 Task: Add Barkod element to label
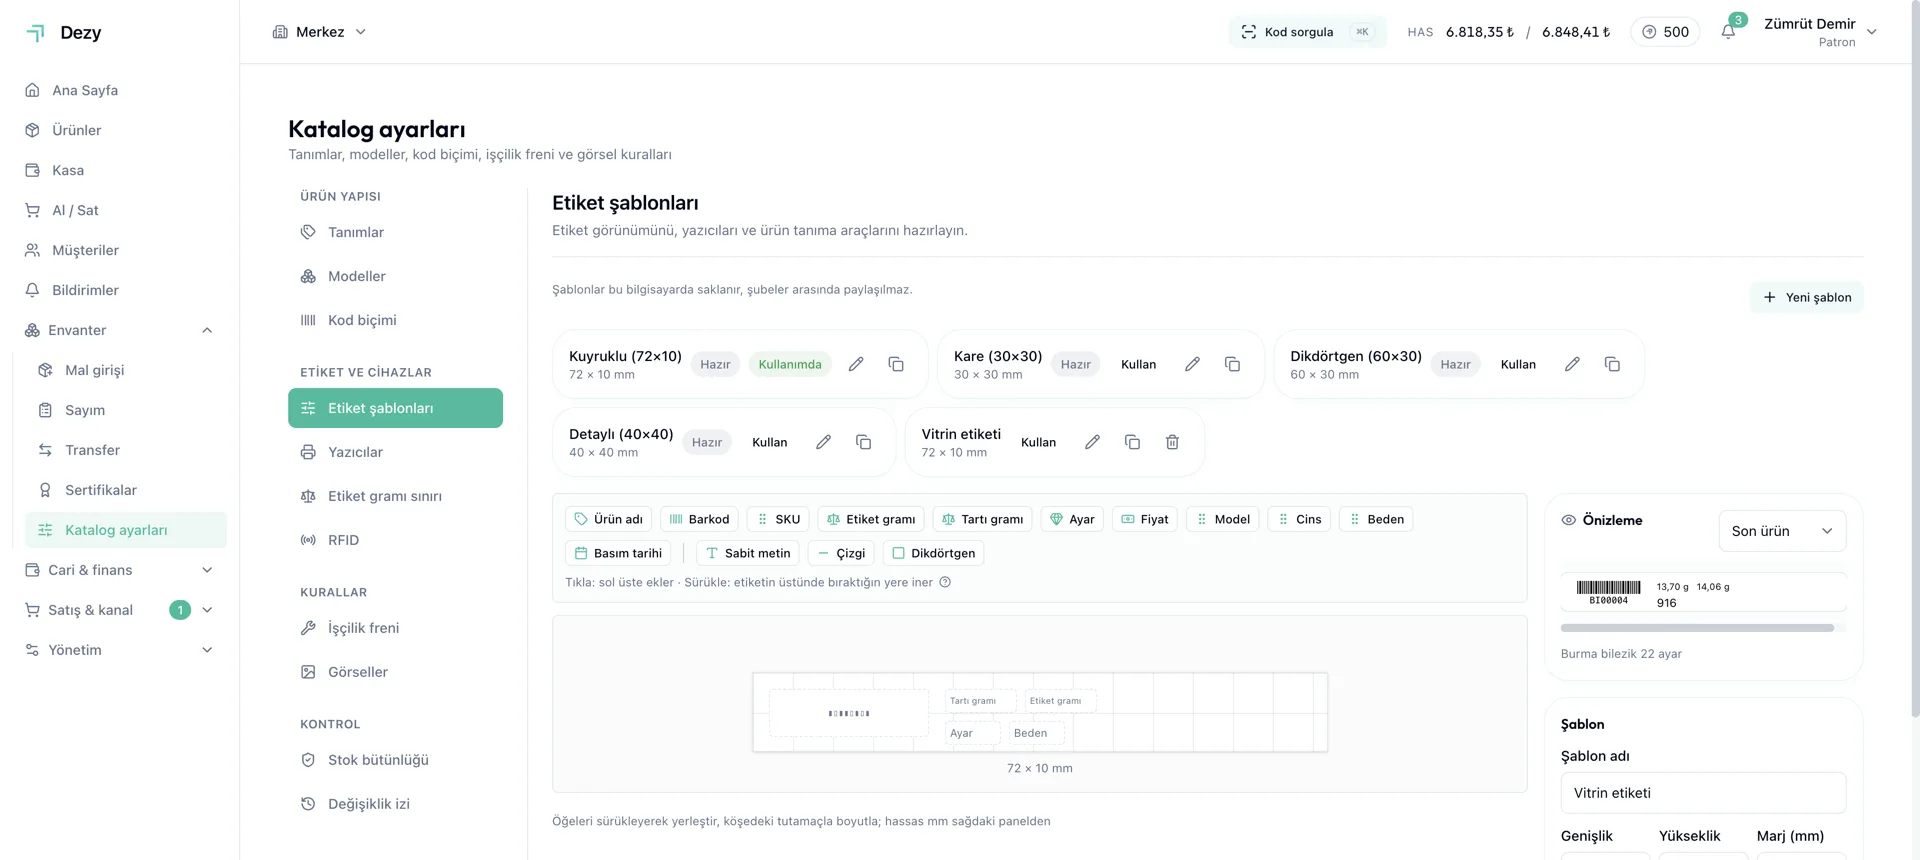coord(699,519)
